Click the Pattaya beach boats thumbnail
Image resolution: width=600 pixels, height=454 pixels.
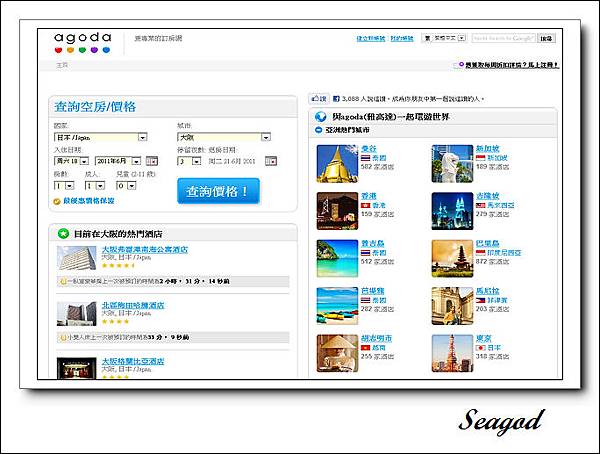(x=337, y=306)
